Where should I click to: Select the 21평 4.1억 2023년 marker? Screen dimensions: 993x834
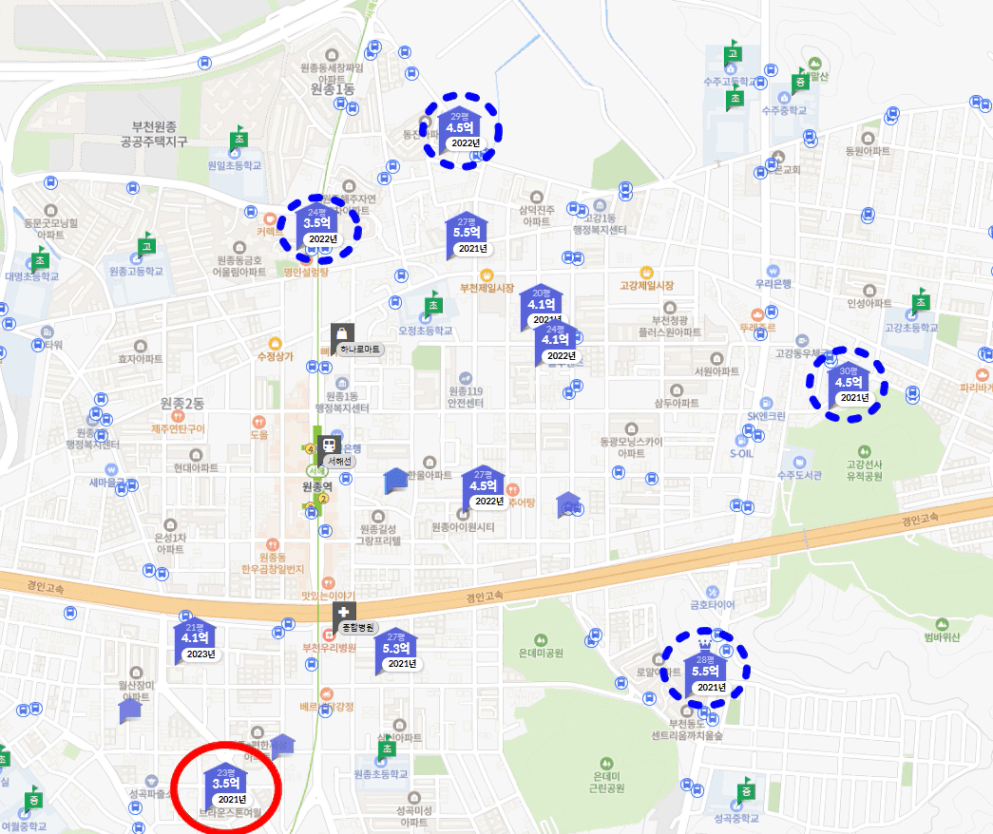[196, 641]
